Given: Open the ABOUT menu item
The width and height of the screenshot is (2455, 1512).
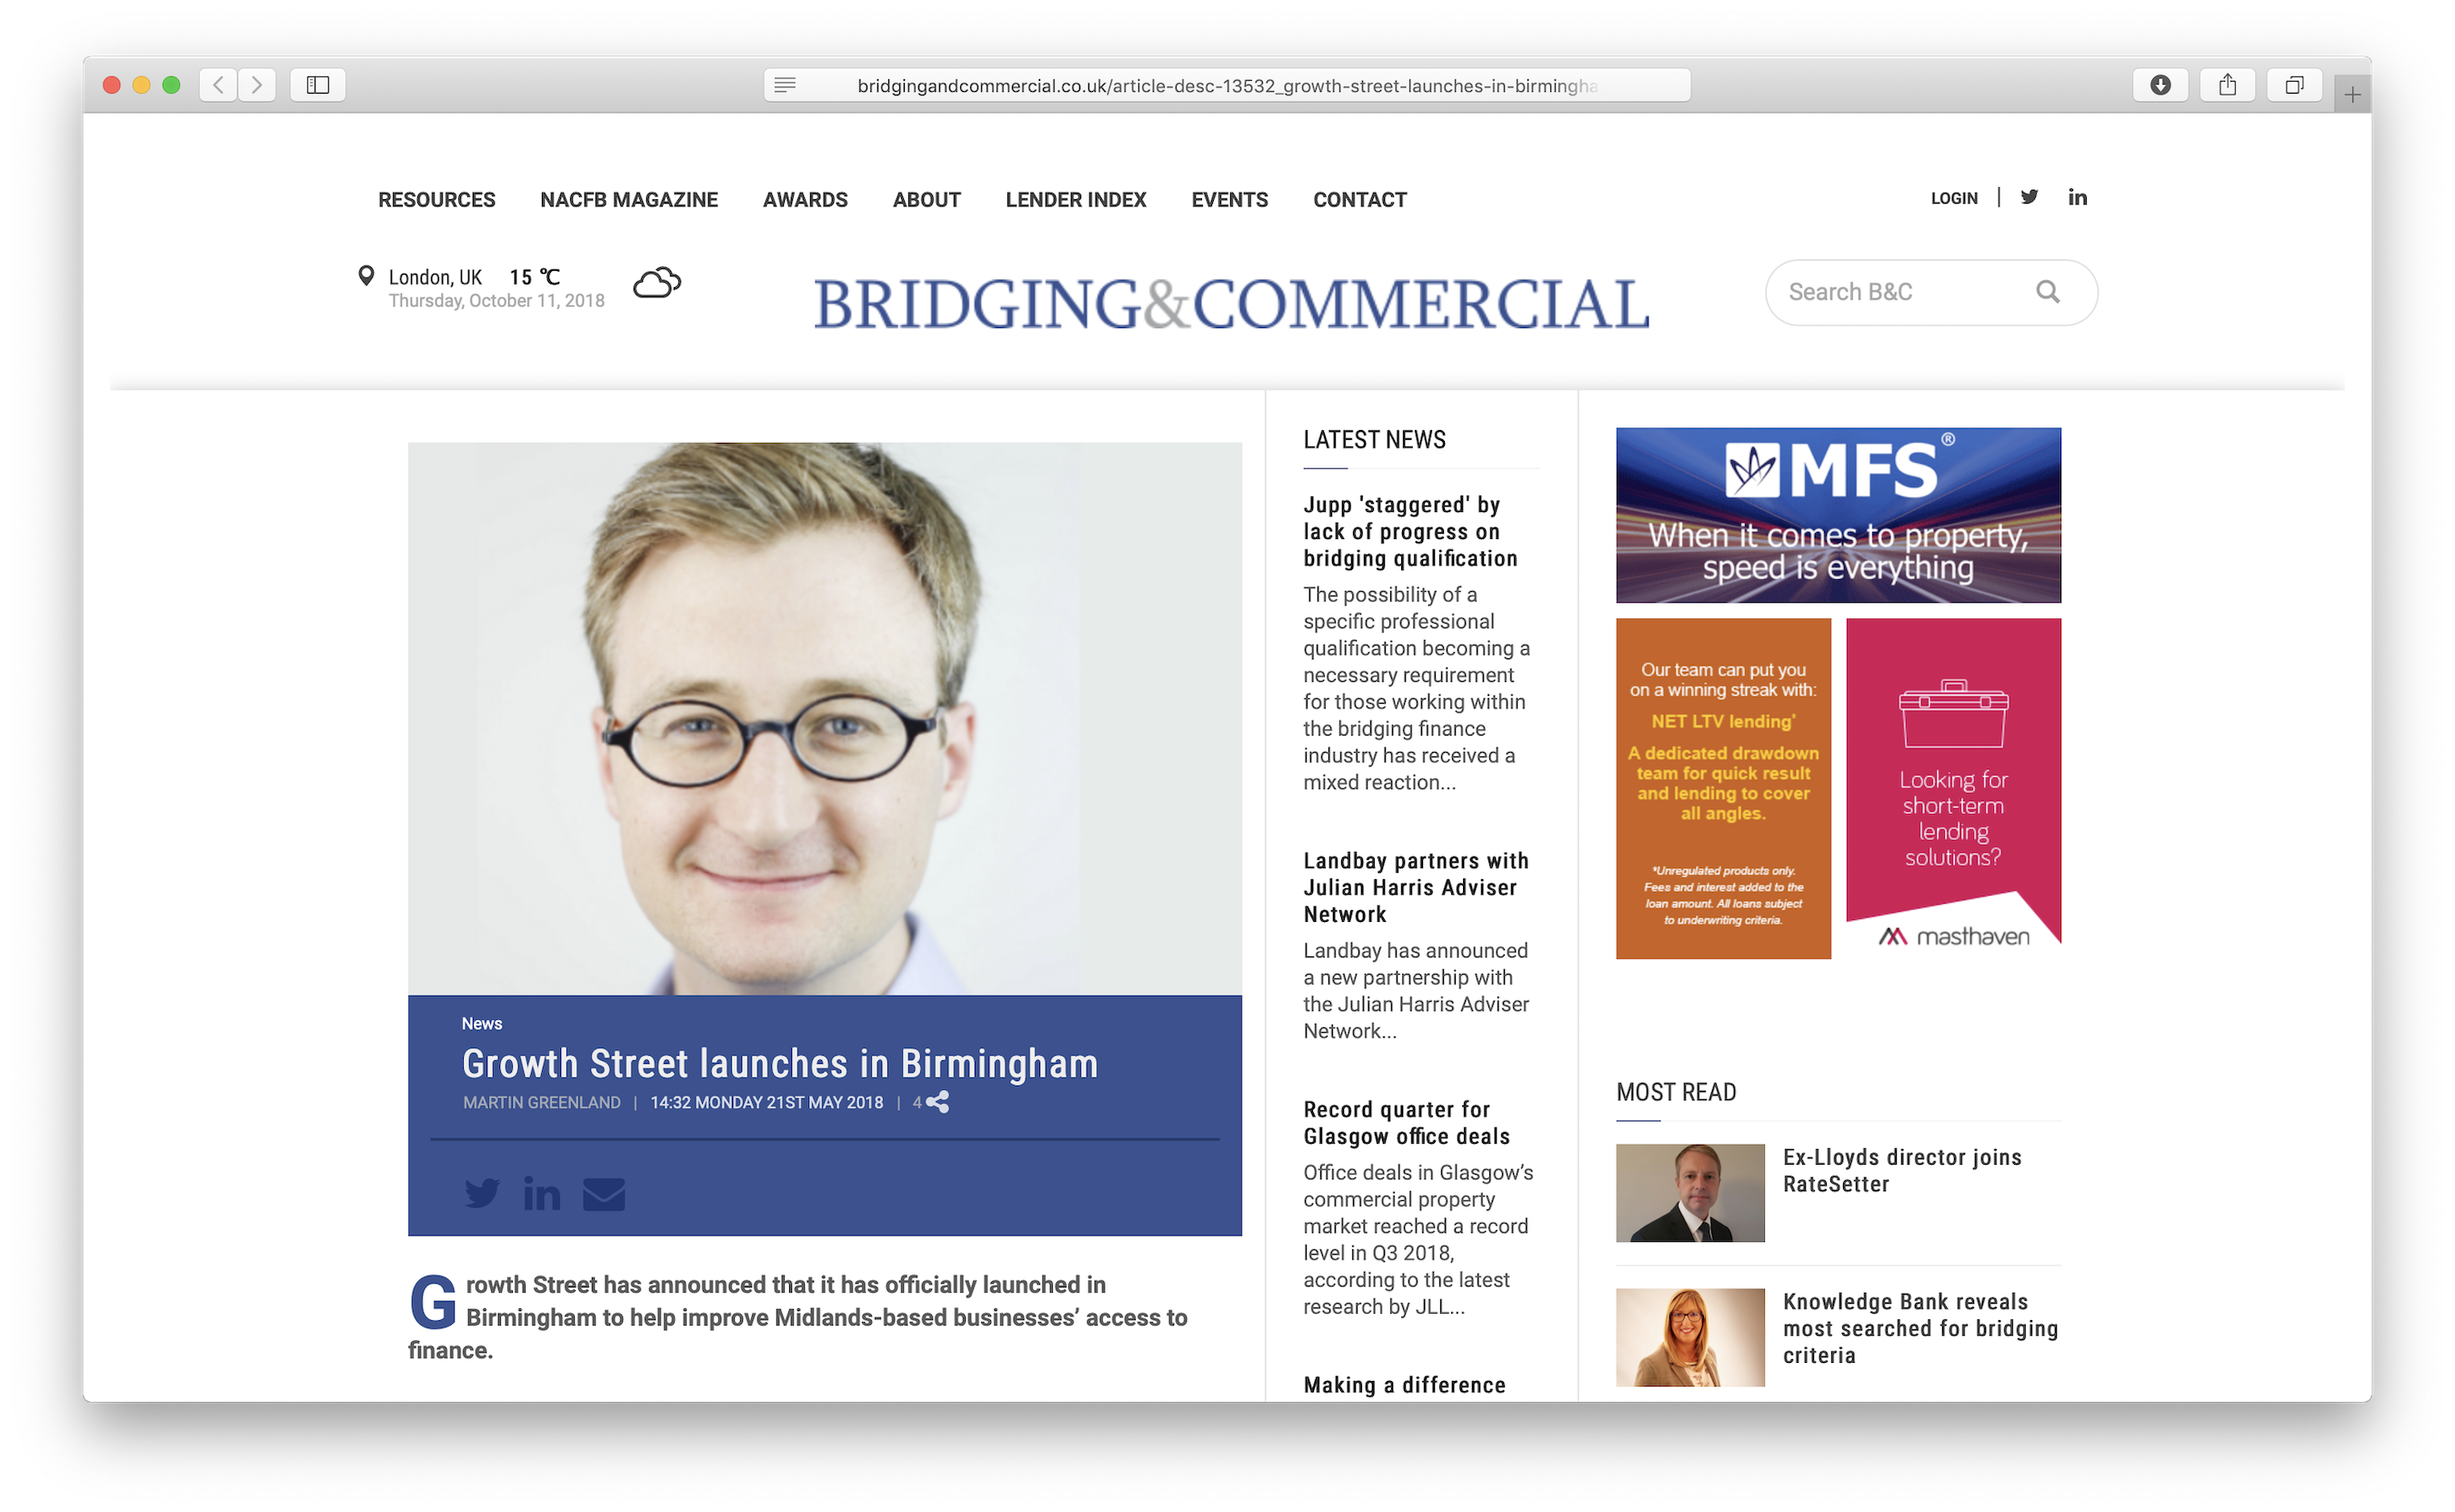Looking at the screenshot, I should (927, 200).
